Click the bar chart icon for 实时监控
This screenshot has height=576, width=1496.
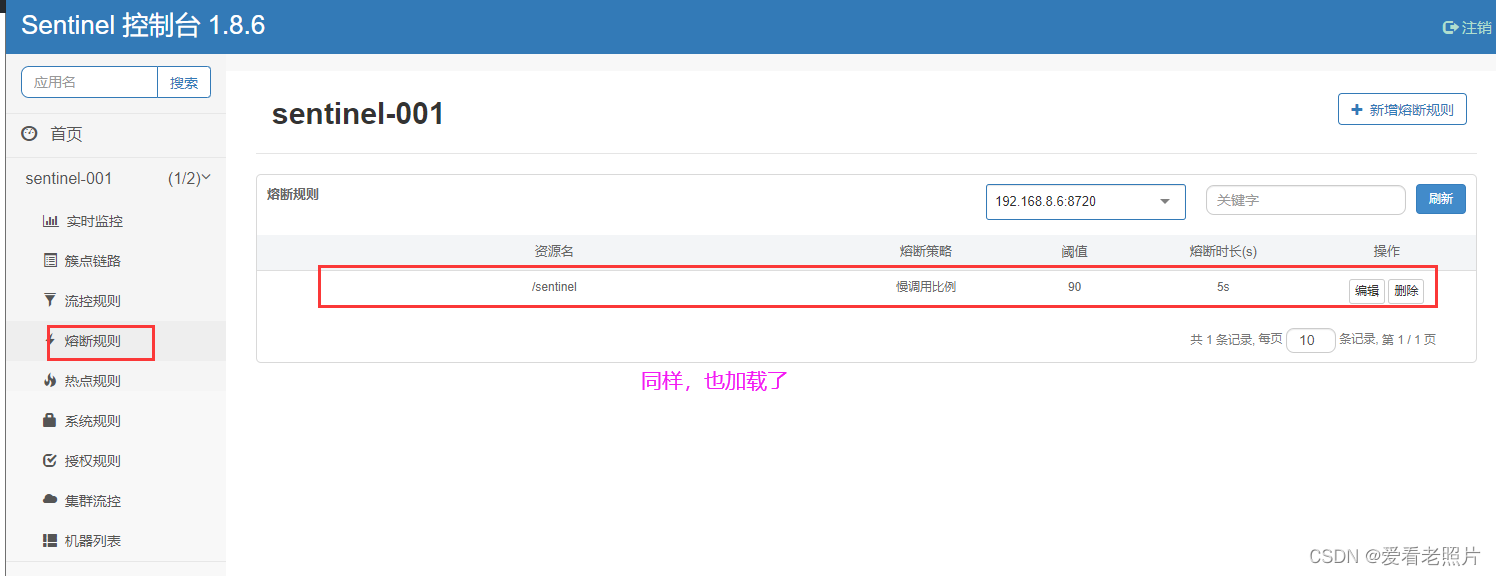pyautogui.click(x=50, y=221)
